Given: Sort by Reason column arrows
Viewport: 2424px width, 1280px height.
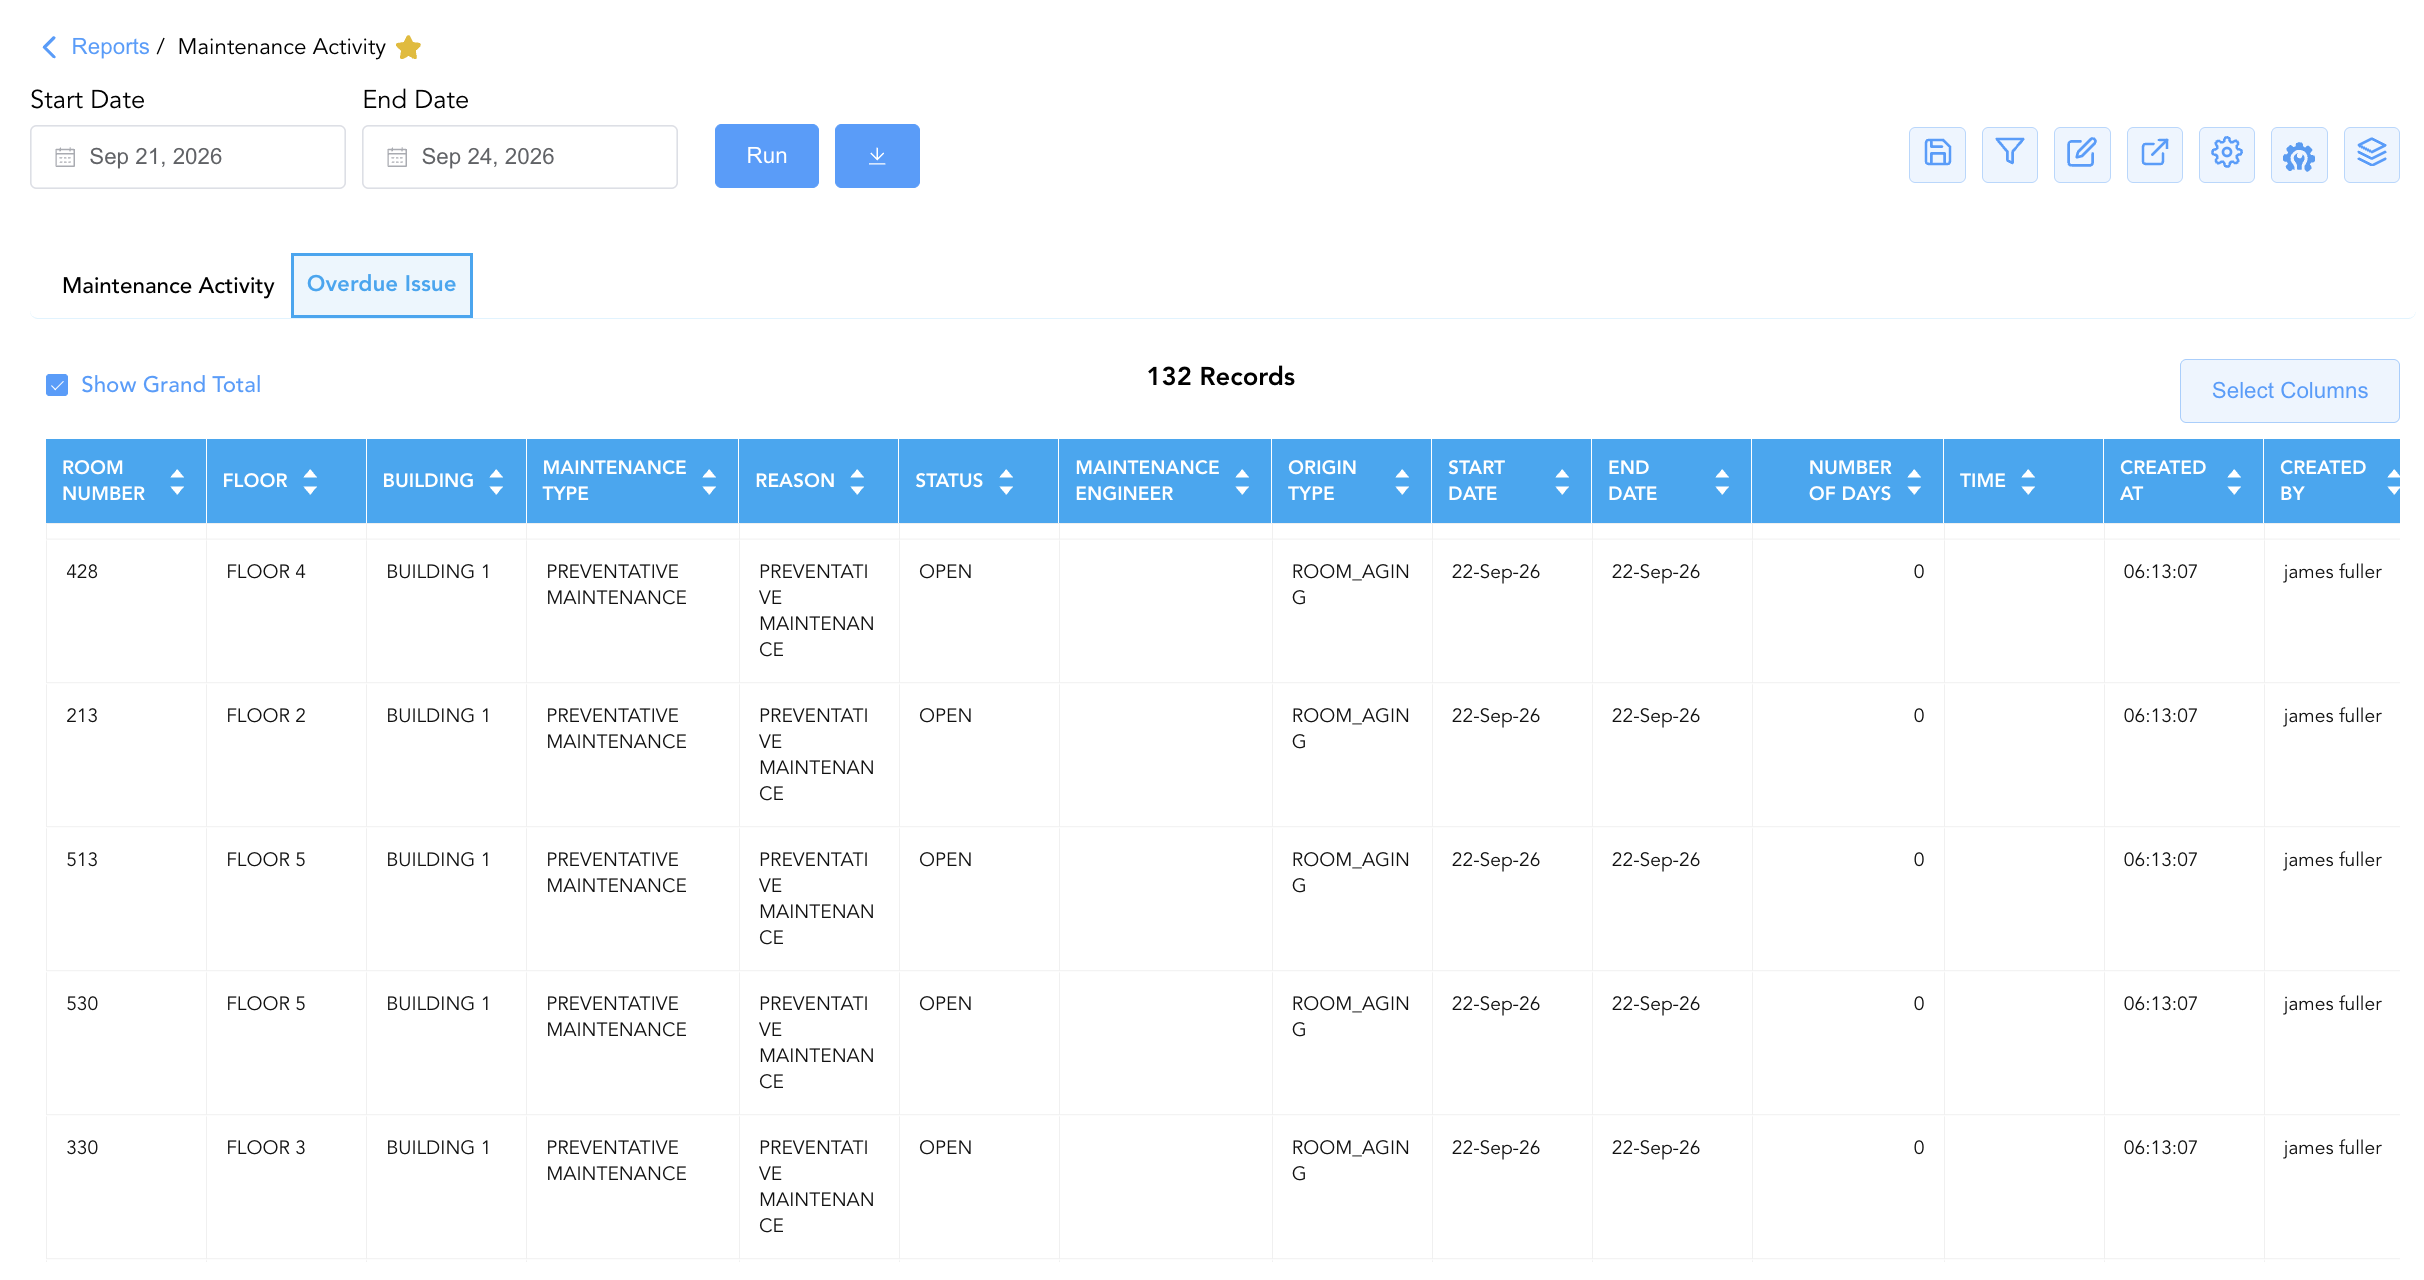Looking at the screenshot, I should (857, 481).
